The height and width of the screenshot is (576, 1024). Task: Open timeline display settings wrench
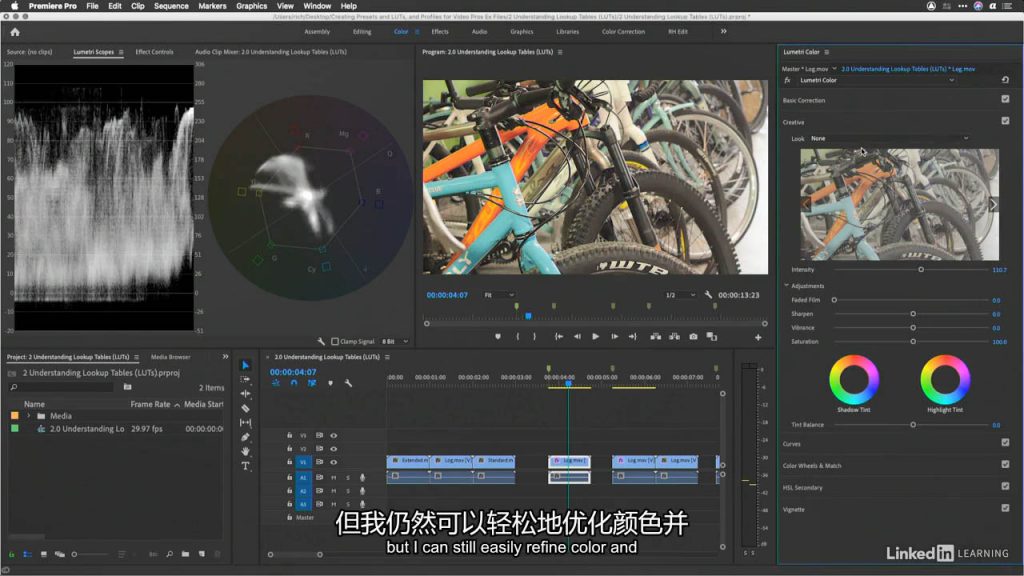[348, 383]
